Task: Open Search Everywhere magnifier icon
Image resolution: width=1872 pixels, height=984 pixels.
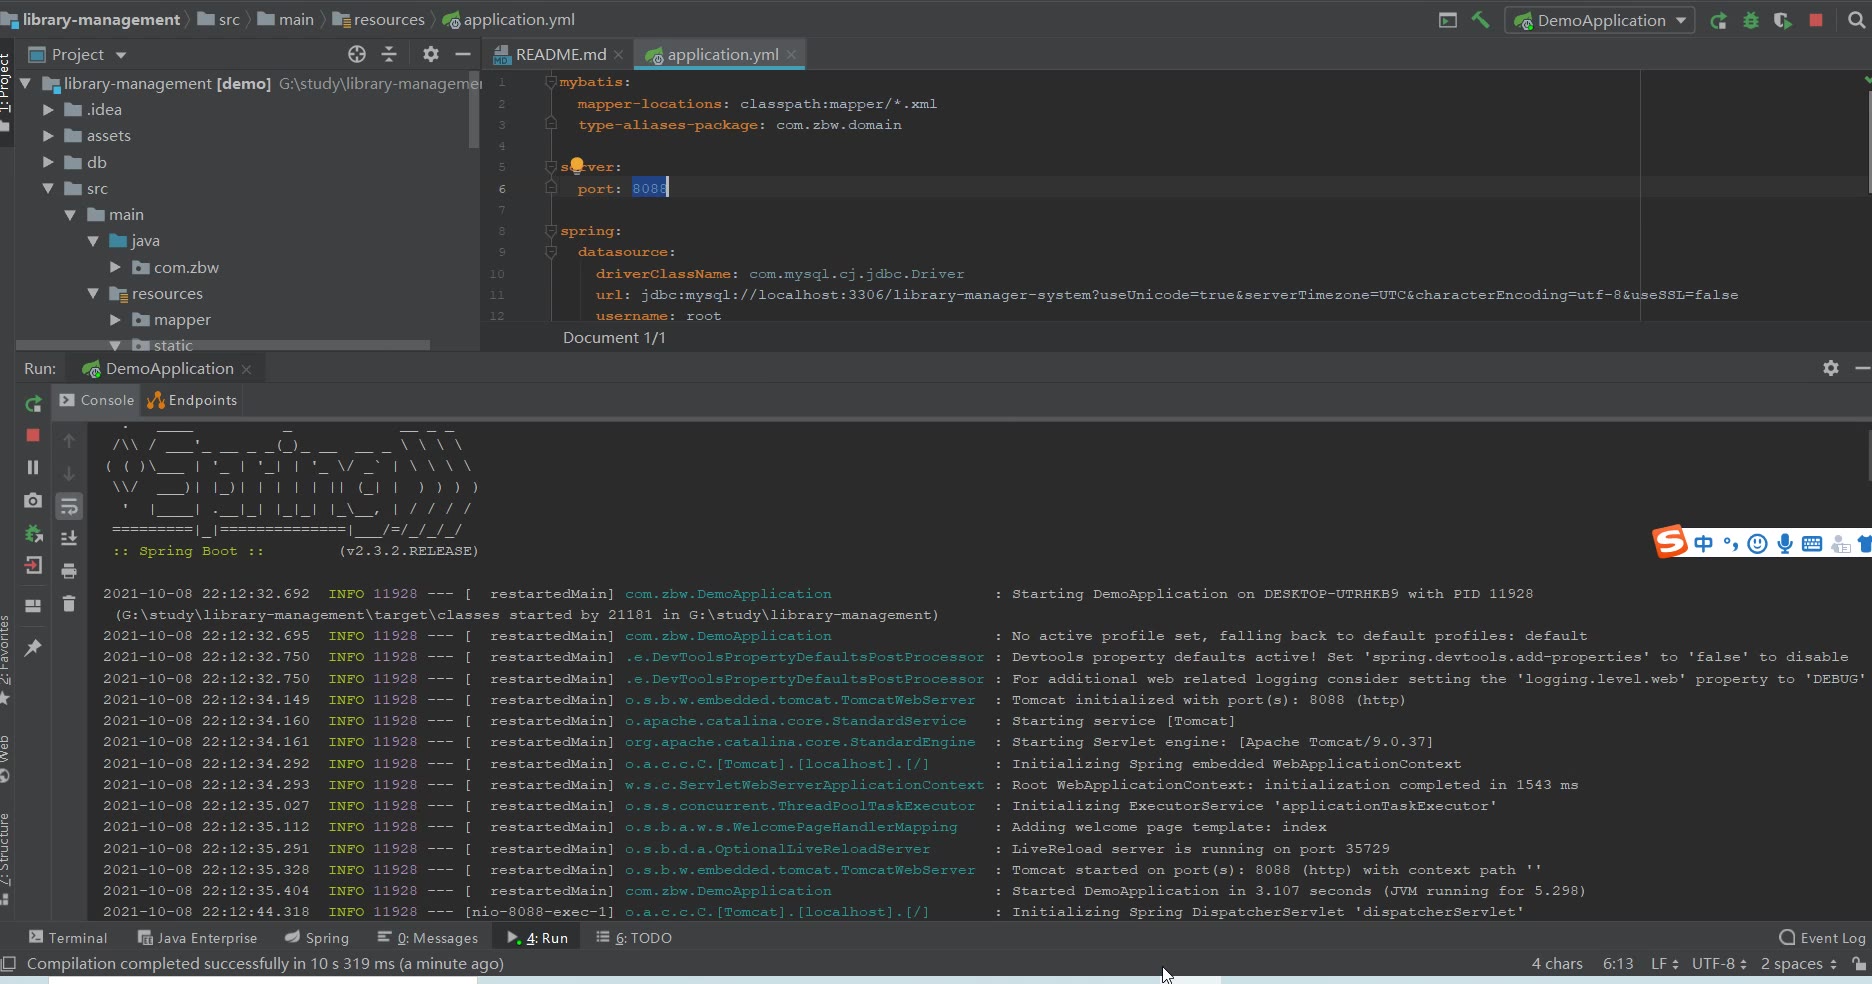Action: [x=1856, y=20]
